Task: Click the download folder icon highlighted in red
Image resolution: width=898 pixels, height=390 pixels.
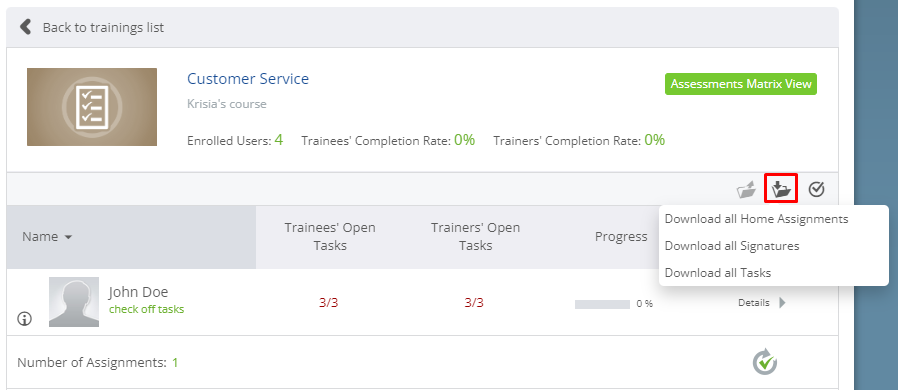Action: 781,188
